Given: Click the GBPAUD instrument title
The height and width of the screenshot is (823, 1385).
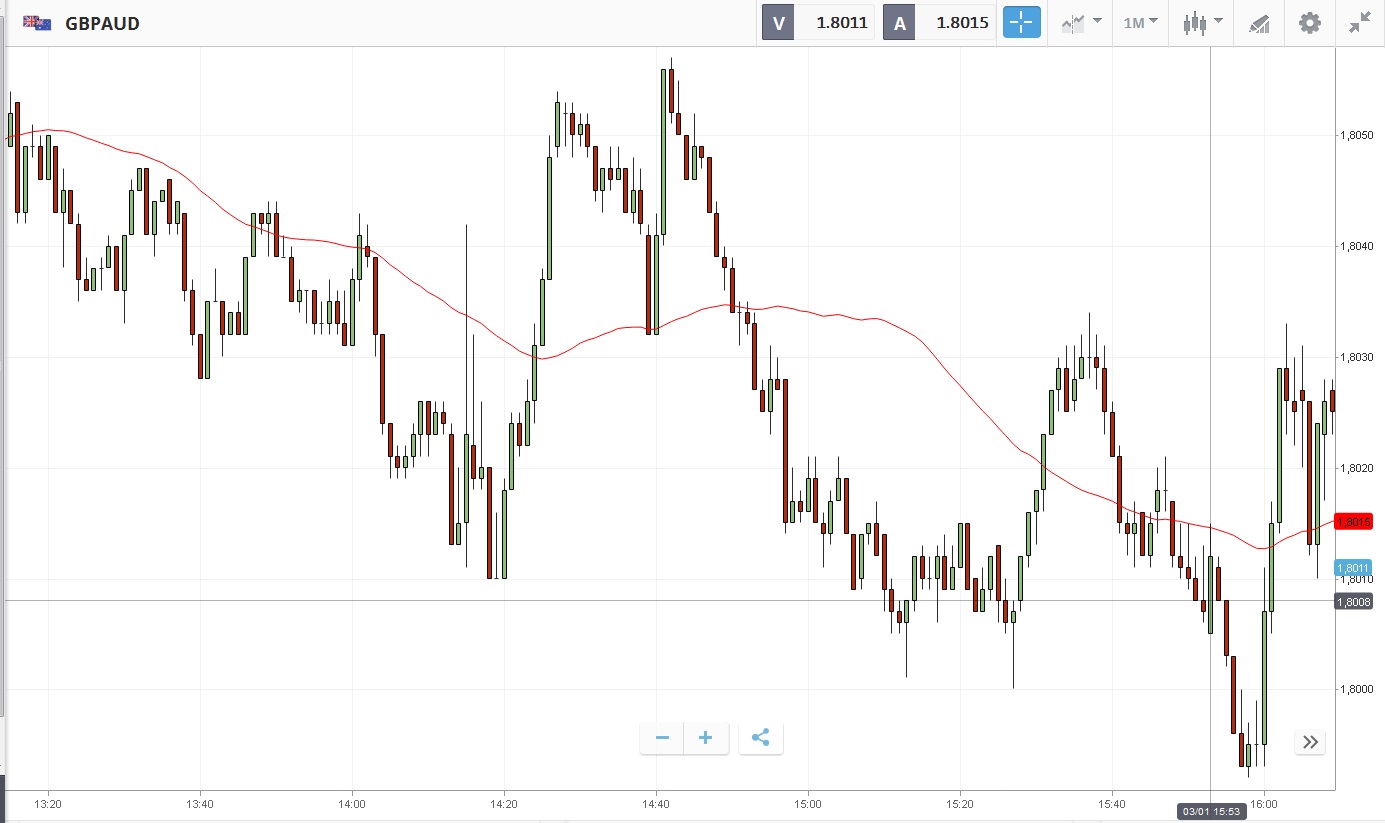Looking at the screenshot, I should (102, 23).
